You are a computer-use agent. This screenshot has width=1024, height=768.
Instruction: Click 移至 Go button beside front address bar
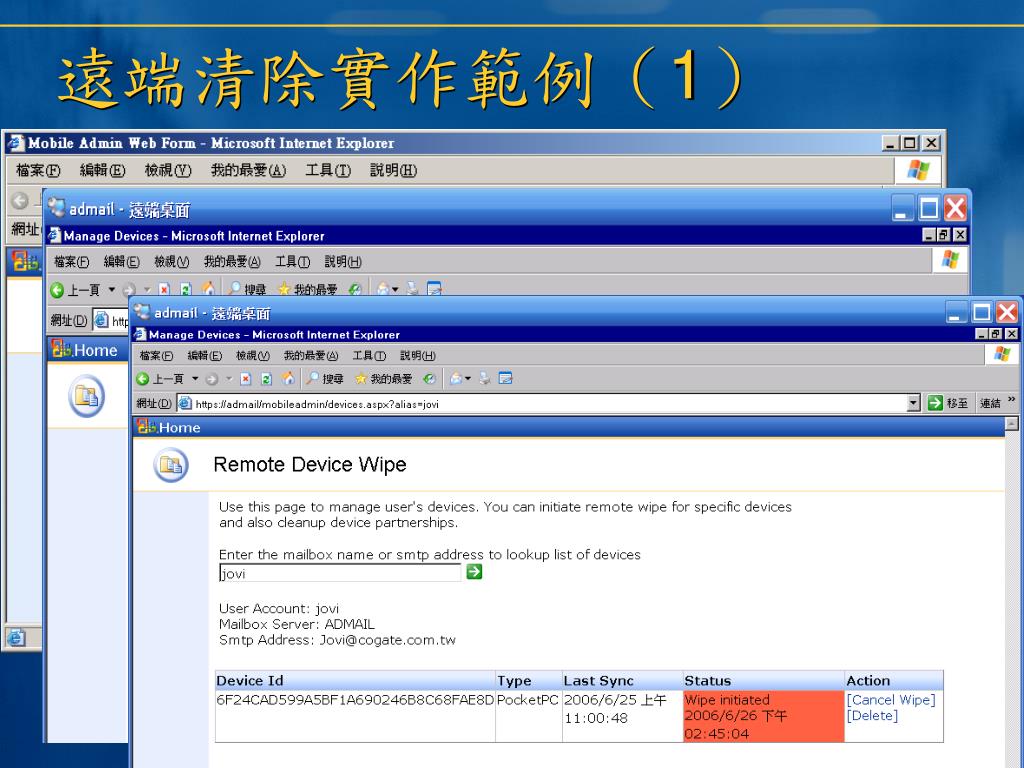[948, 404]
